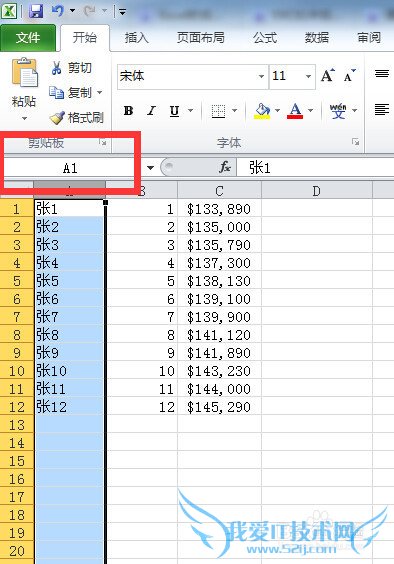Open the 审阅 (Review) tab

pyautogui.click(x=369, y=38)
